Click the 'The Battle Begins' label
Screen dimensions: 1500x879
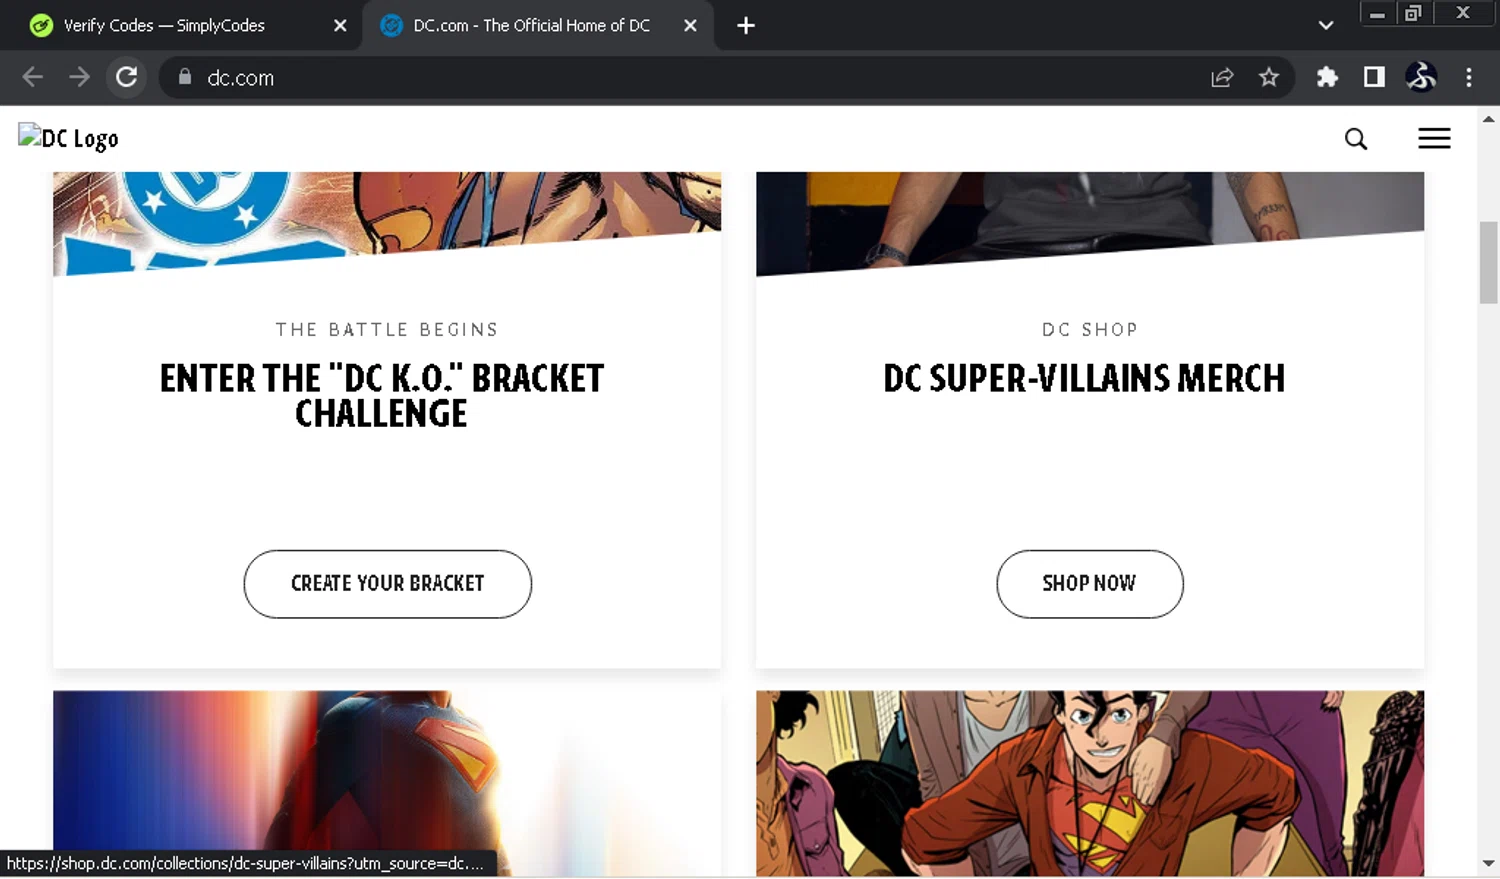[x=387, y=330]
